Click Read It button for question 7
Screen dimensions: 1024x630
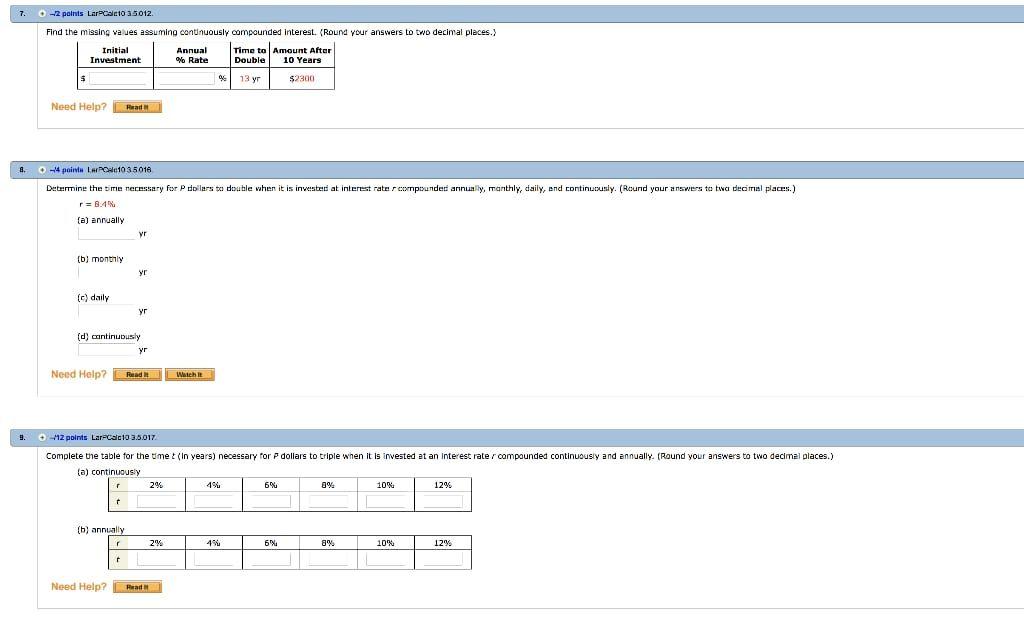tap(137, 107)
